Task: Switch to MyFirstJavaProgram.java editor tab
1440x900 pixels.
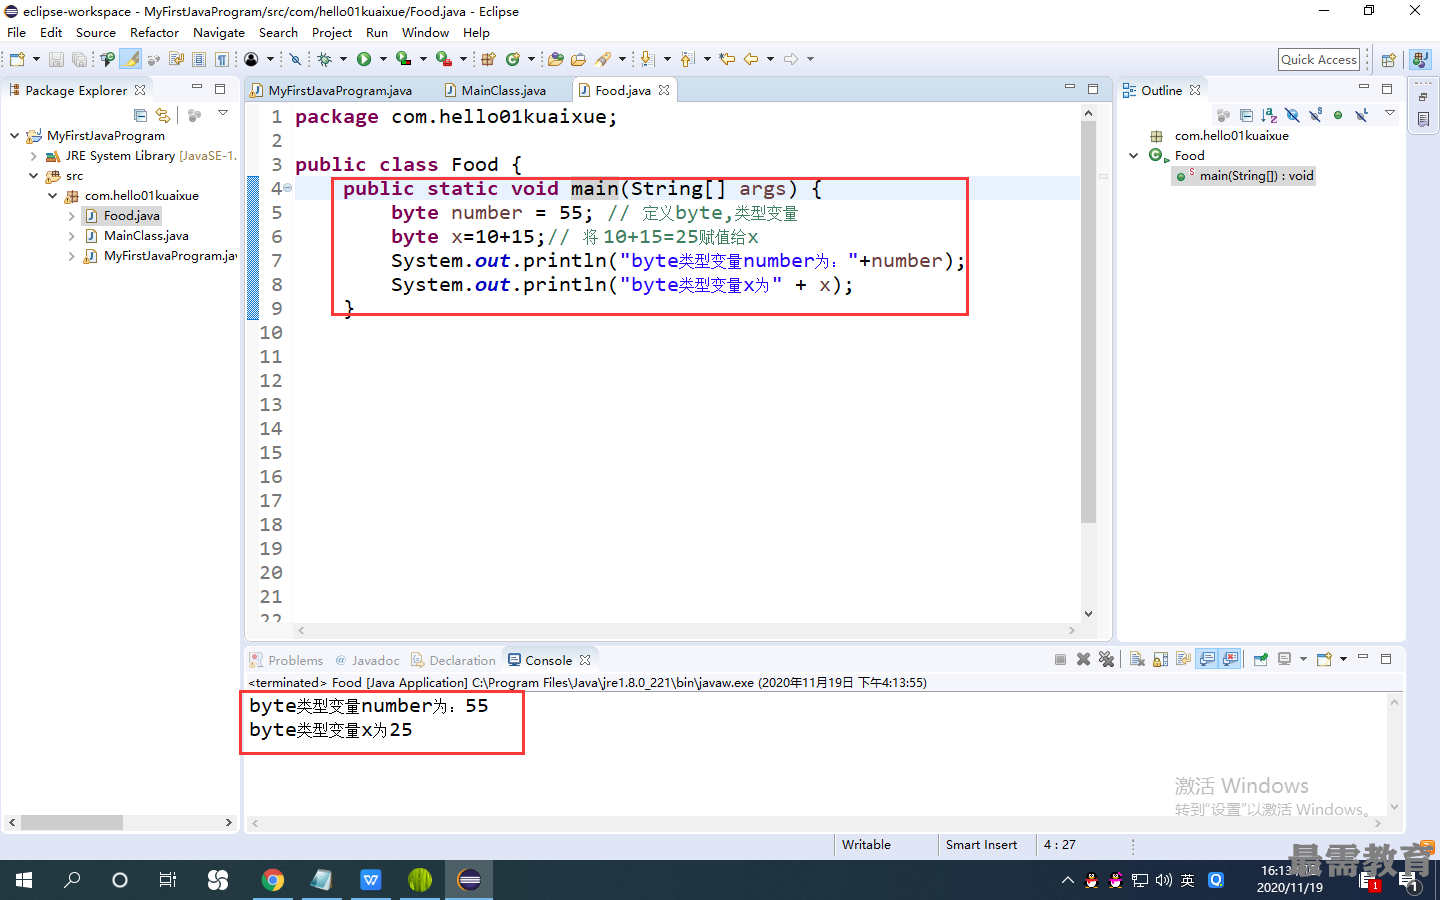Action: 331,90
